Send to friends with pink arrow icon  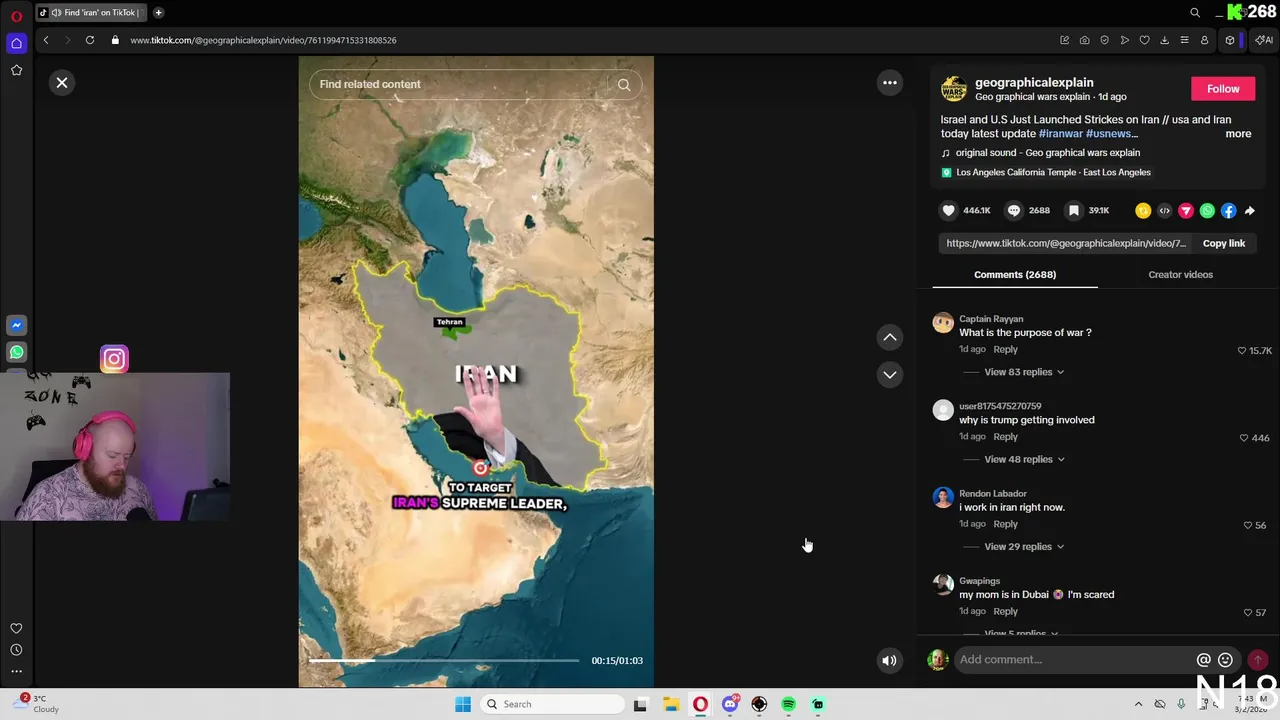1186,211
